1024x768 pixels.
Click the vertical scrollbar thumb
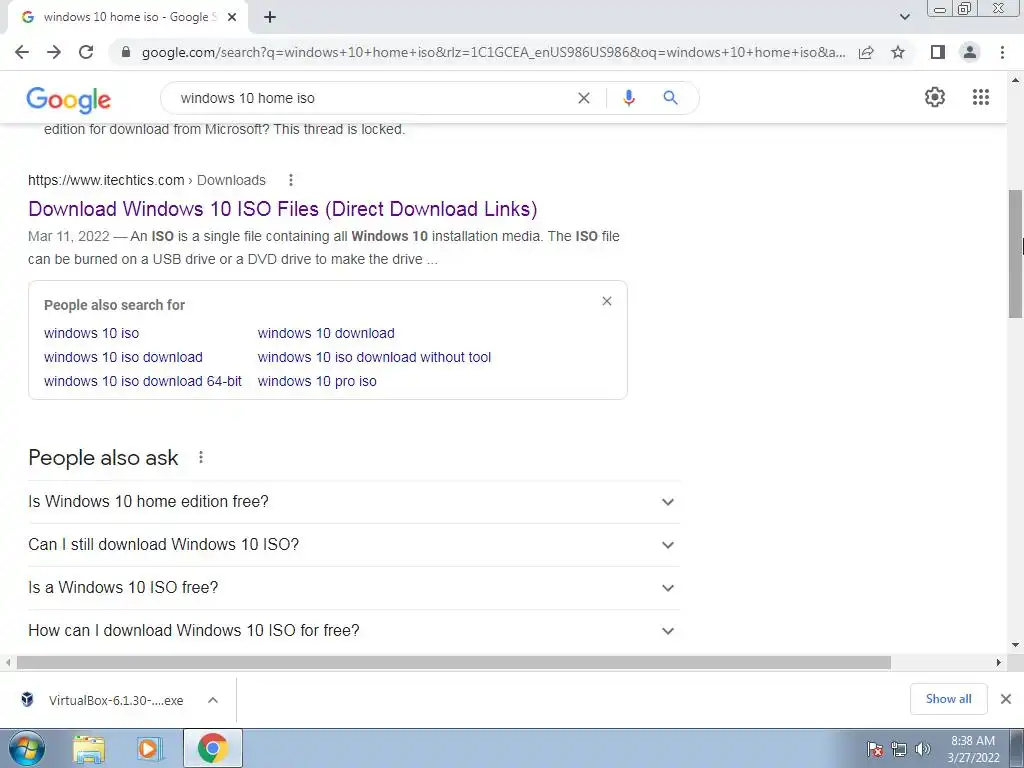coord(1016,253)
